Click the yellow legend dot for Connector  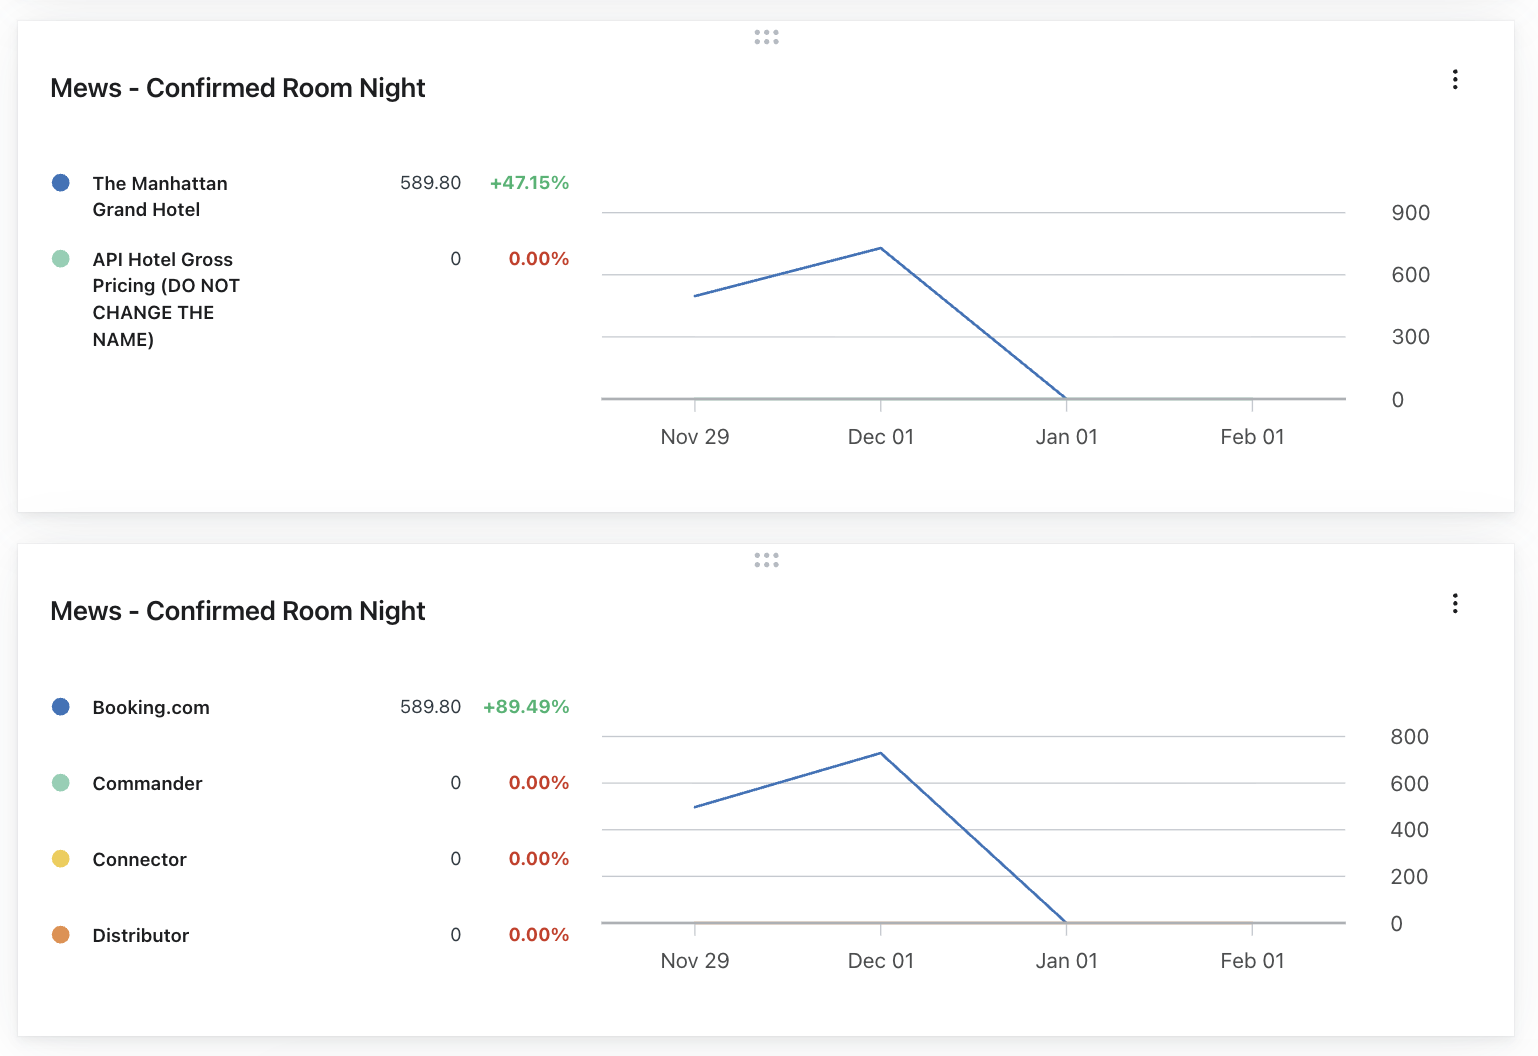click(x=61, y=858)
